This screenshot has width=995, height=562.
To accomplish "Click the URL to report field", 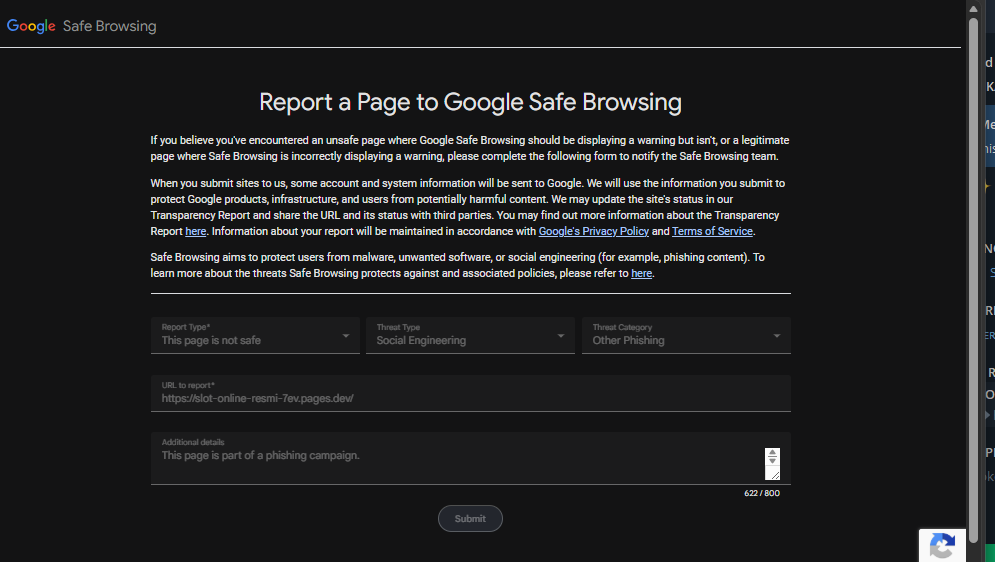I will [471, 393].
